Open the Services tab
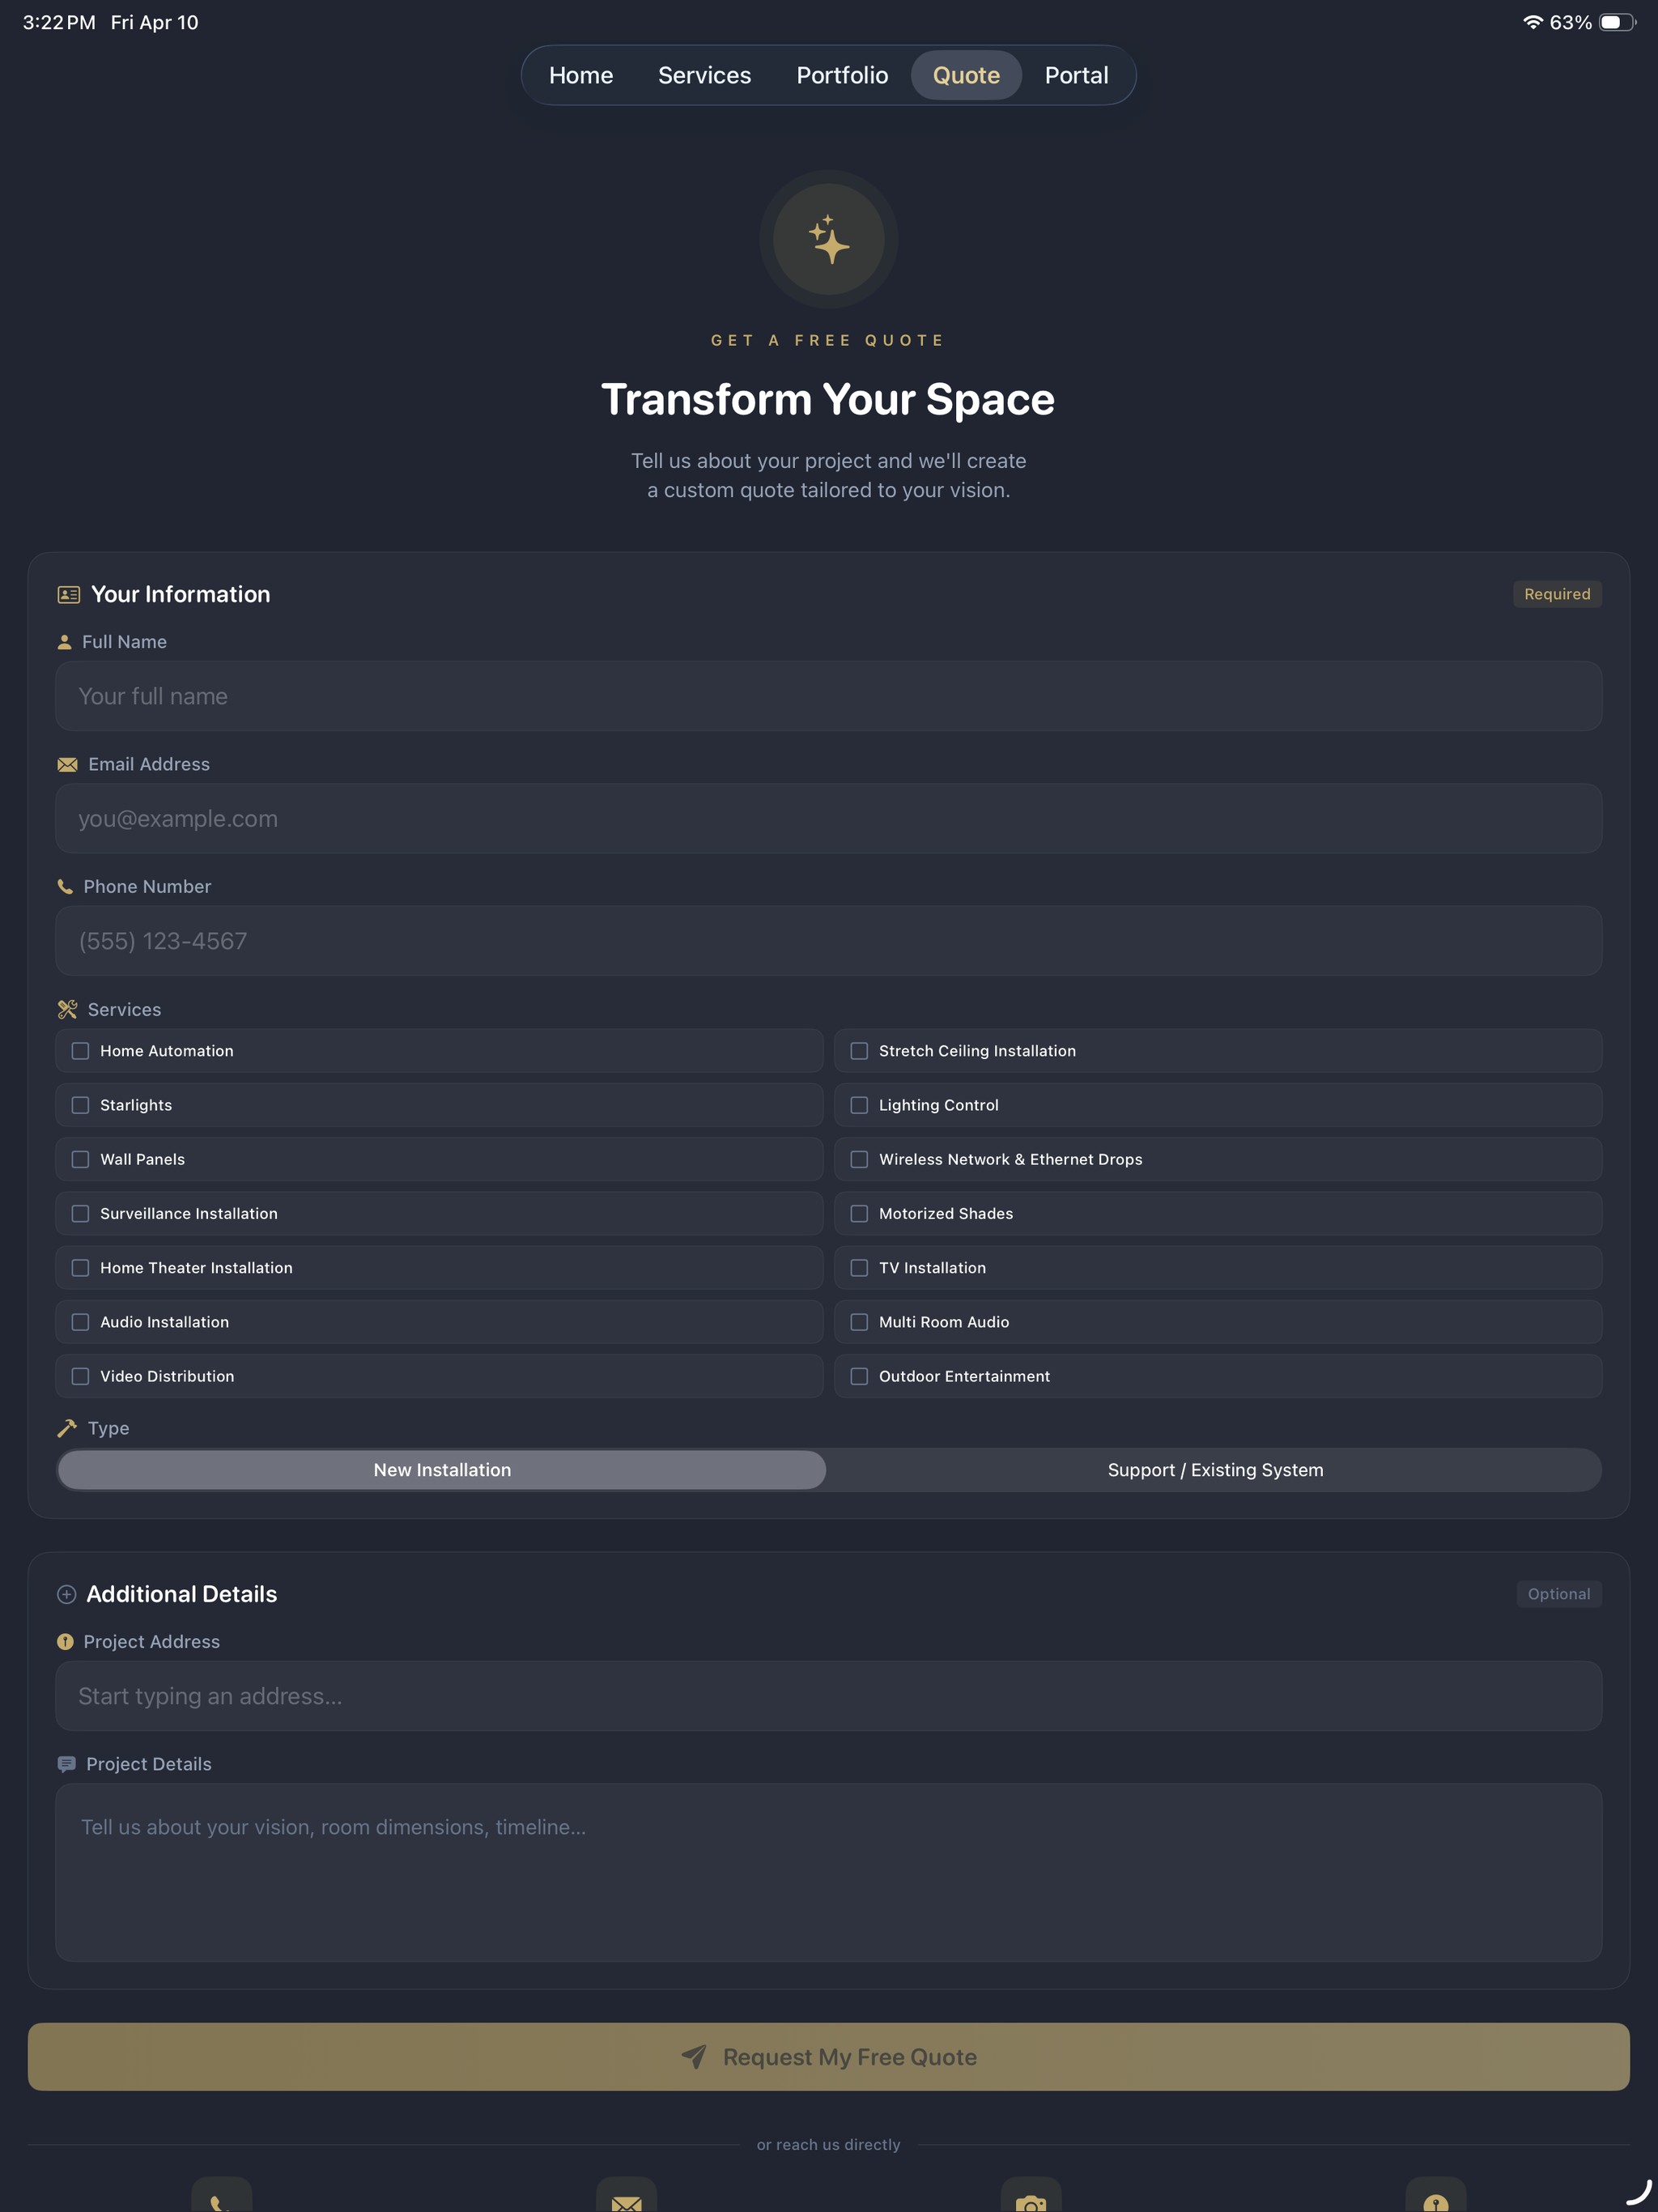Screen dimensions: 1658x2212 (705, 75)
